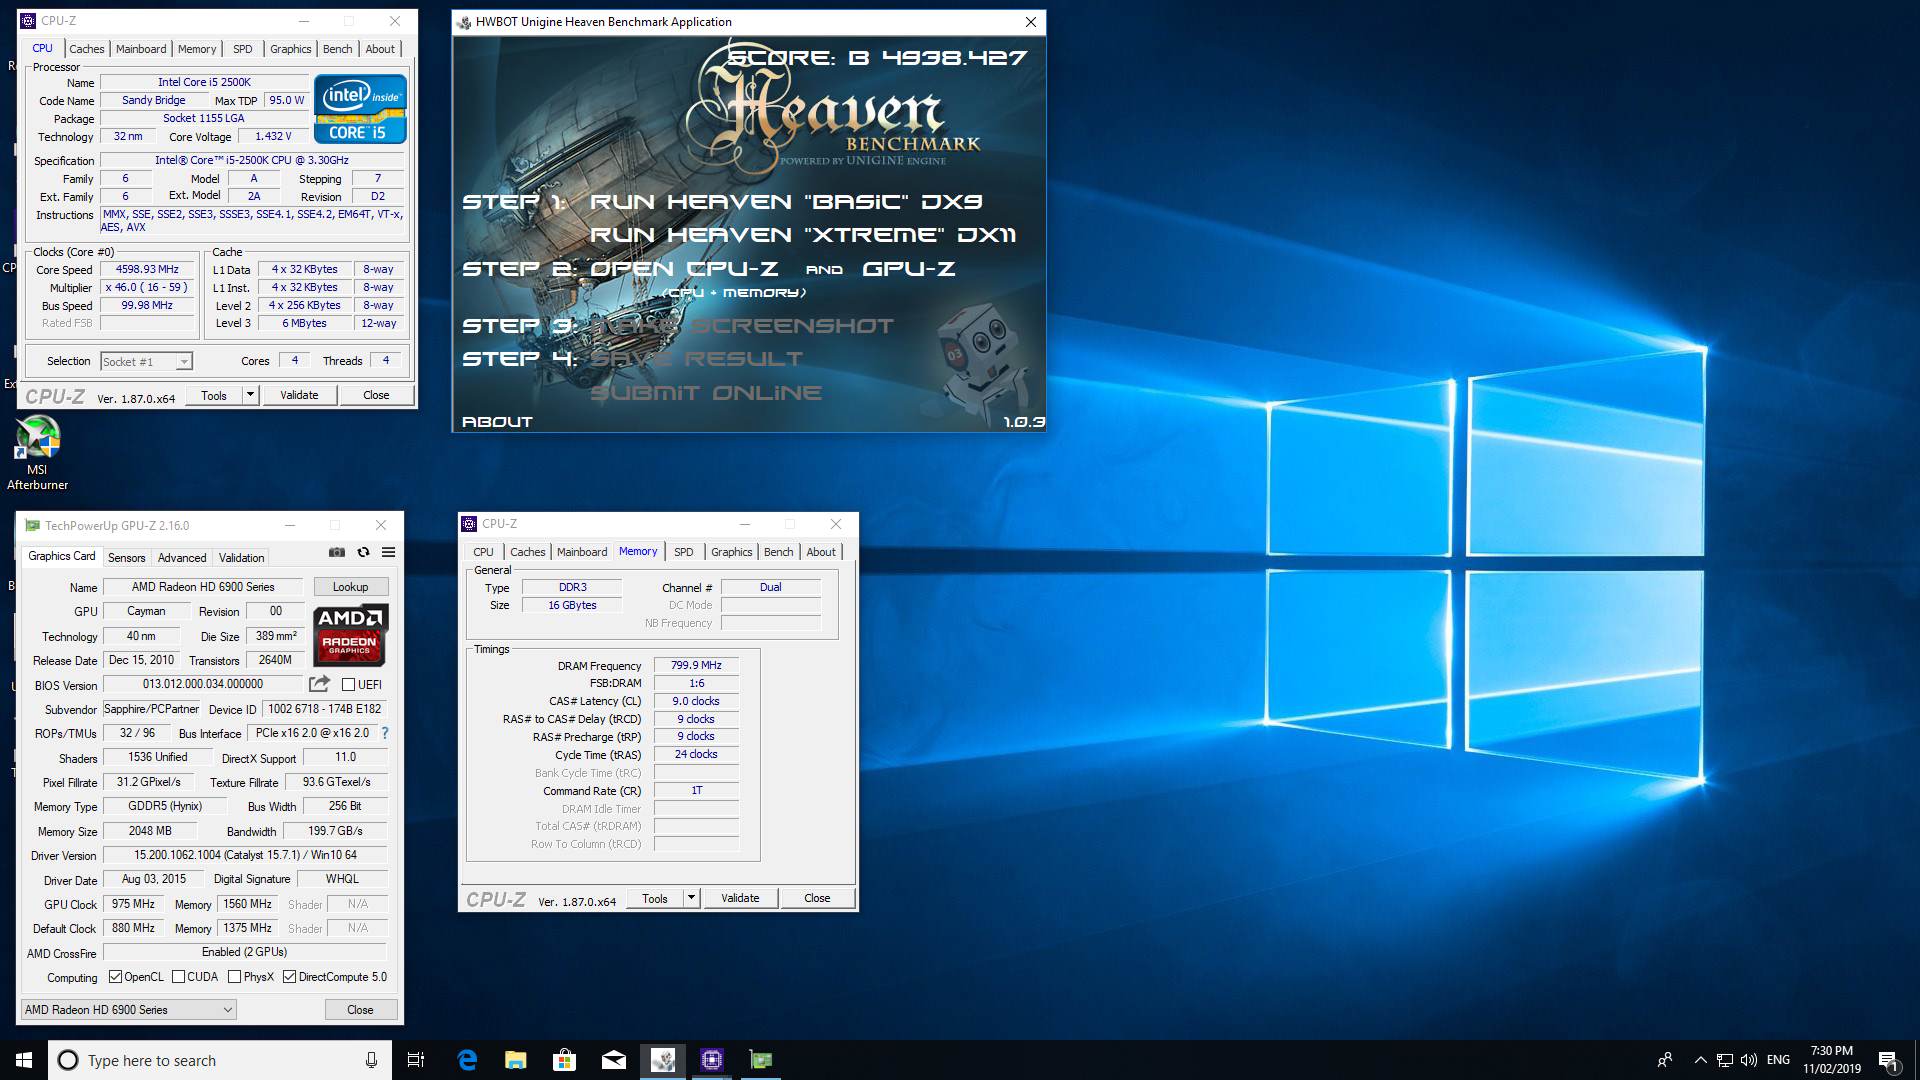Toggle DirectCompute 5.0 checkbox
1920x1080 pixels.
click(x=289, y=977)
